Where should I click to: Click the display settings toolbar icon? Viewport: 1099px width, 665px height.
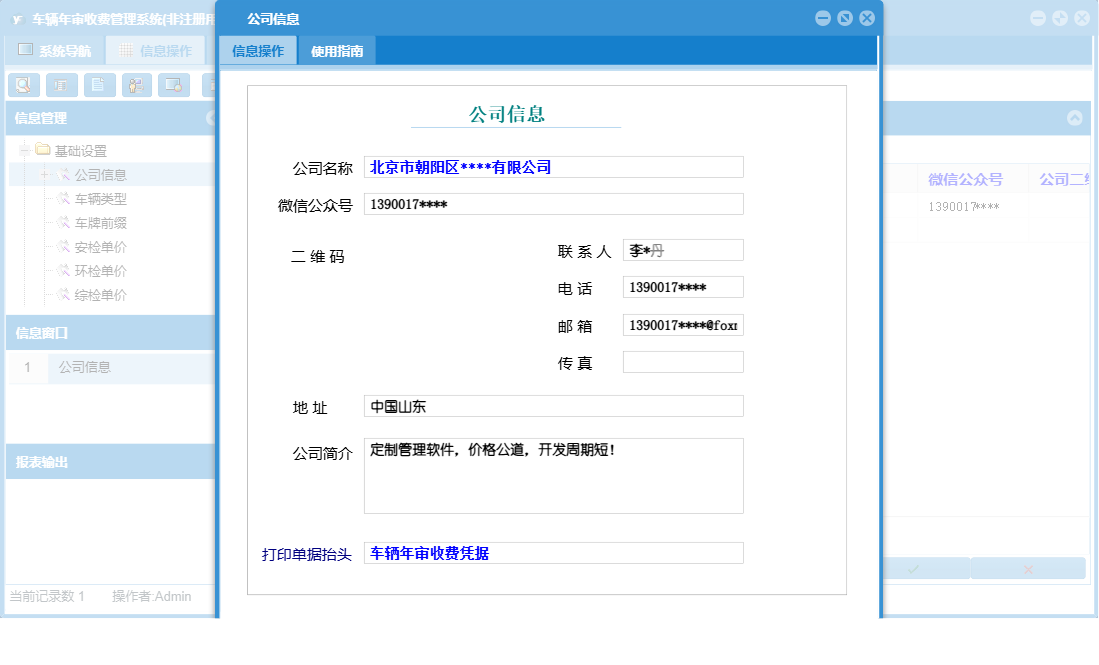[x=174, y=85]
